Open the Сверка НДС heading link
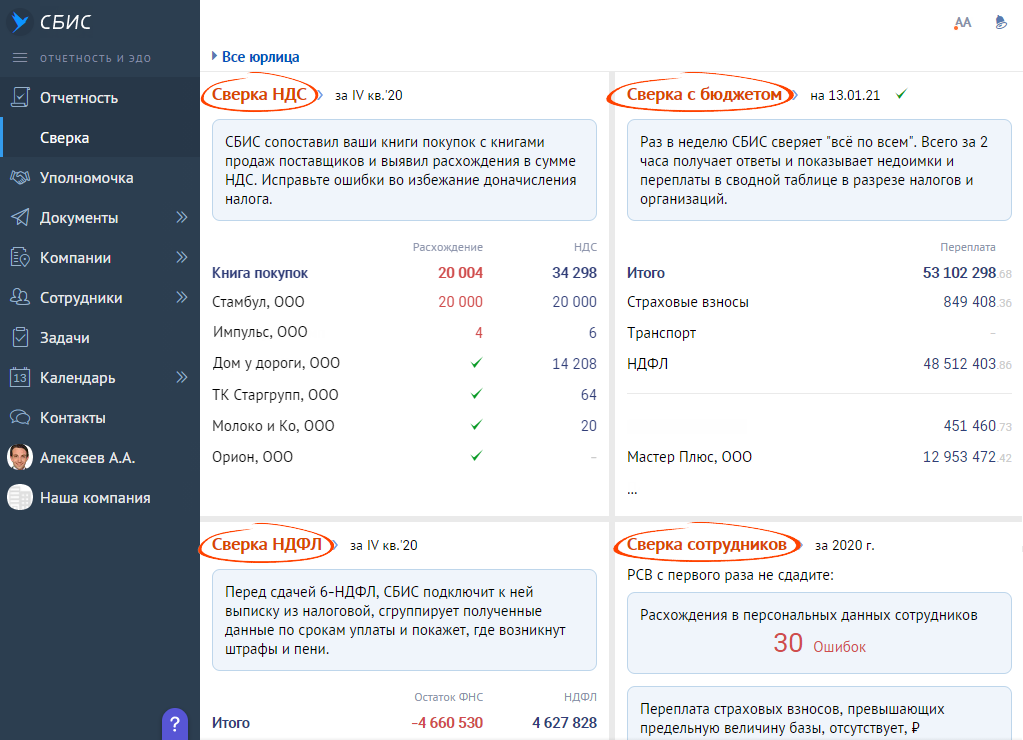 point(259,94)
